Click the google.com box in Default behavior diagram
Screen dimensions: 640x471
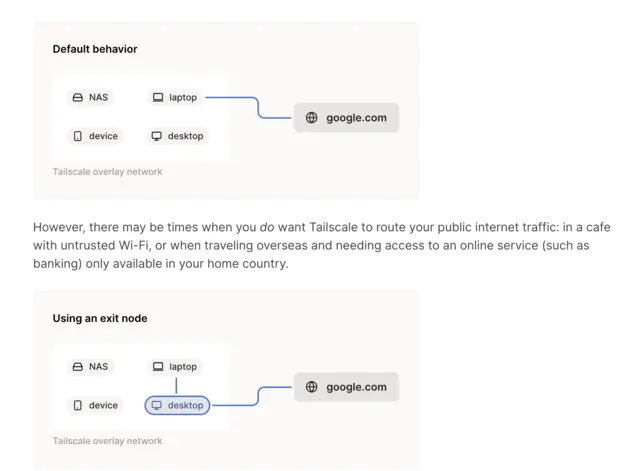(x=346, y=118)
